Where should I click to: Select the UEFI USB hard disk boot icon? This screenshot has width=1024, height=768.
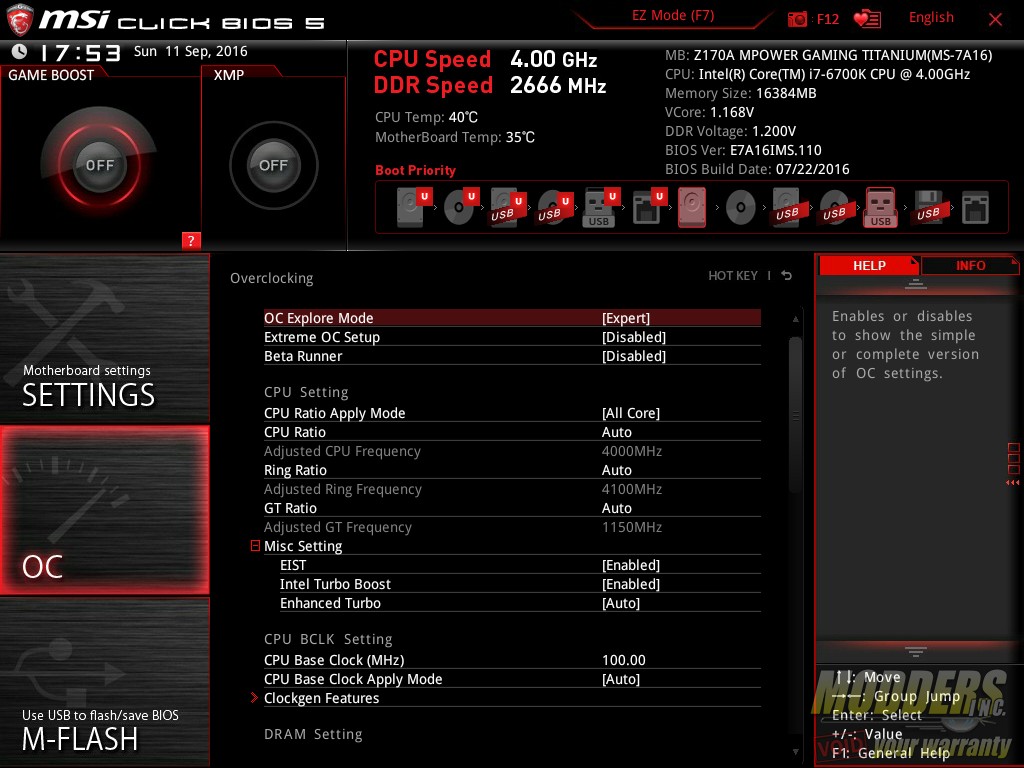507,207
